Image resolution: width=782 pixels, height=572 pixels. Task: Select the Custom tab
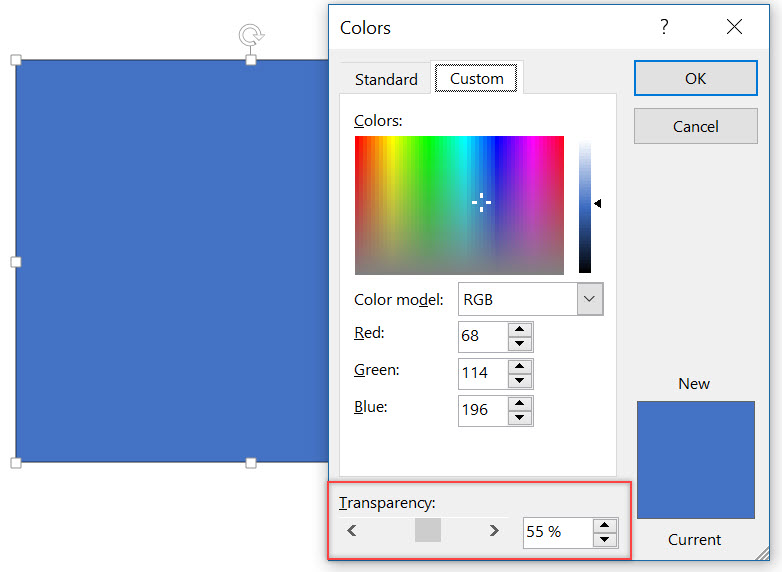click(x=476, y=78)
